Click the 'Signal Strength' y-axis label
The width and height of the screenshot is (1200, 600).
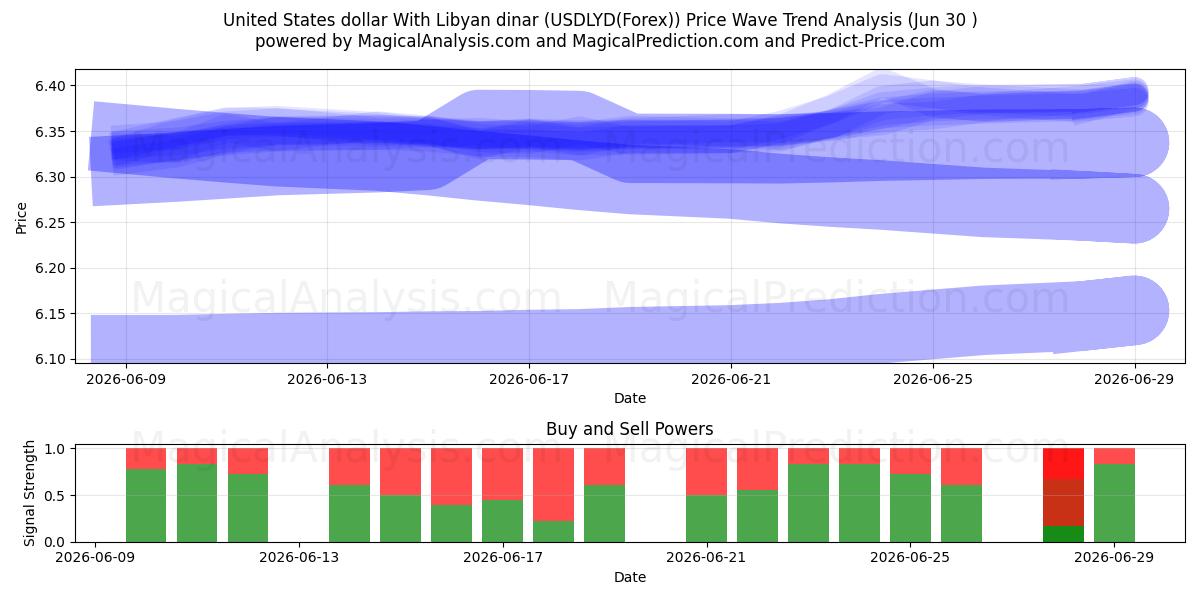pos(30,493)
